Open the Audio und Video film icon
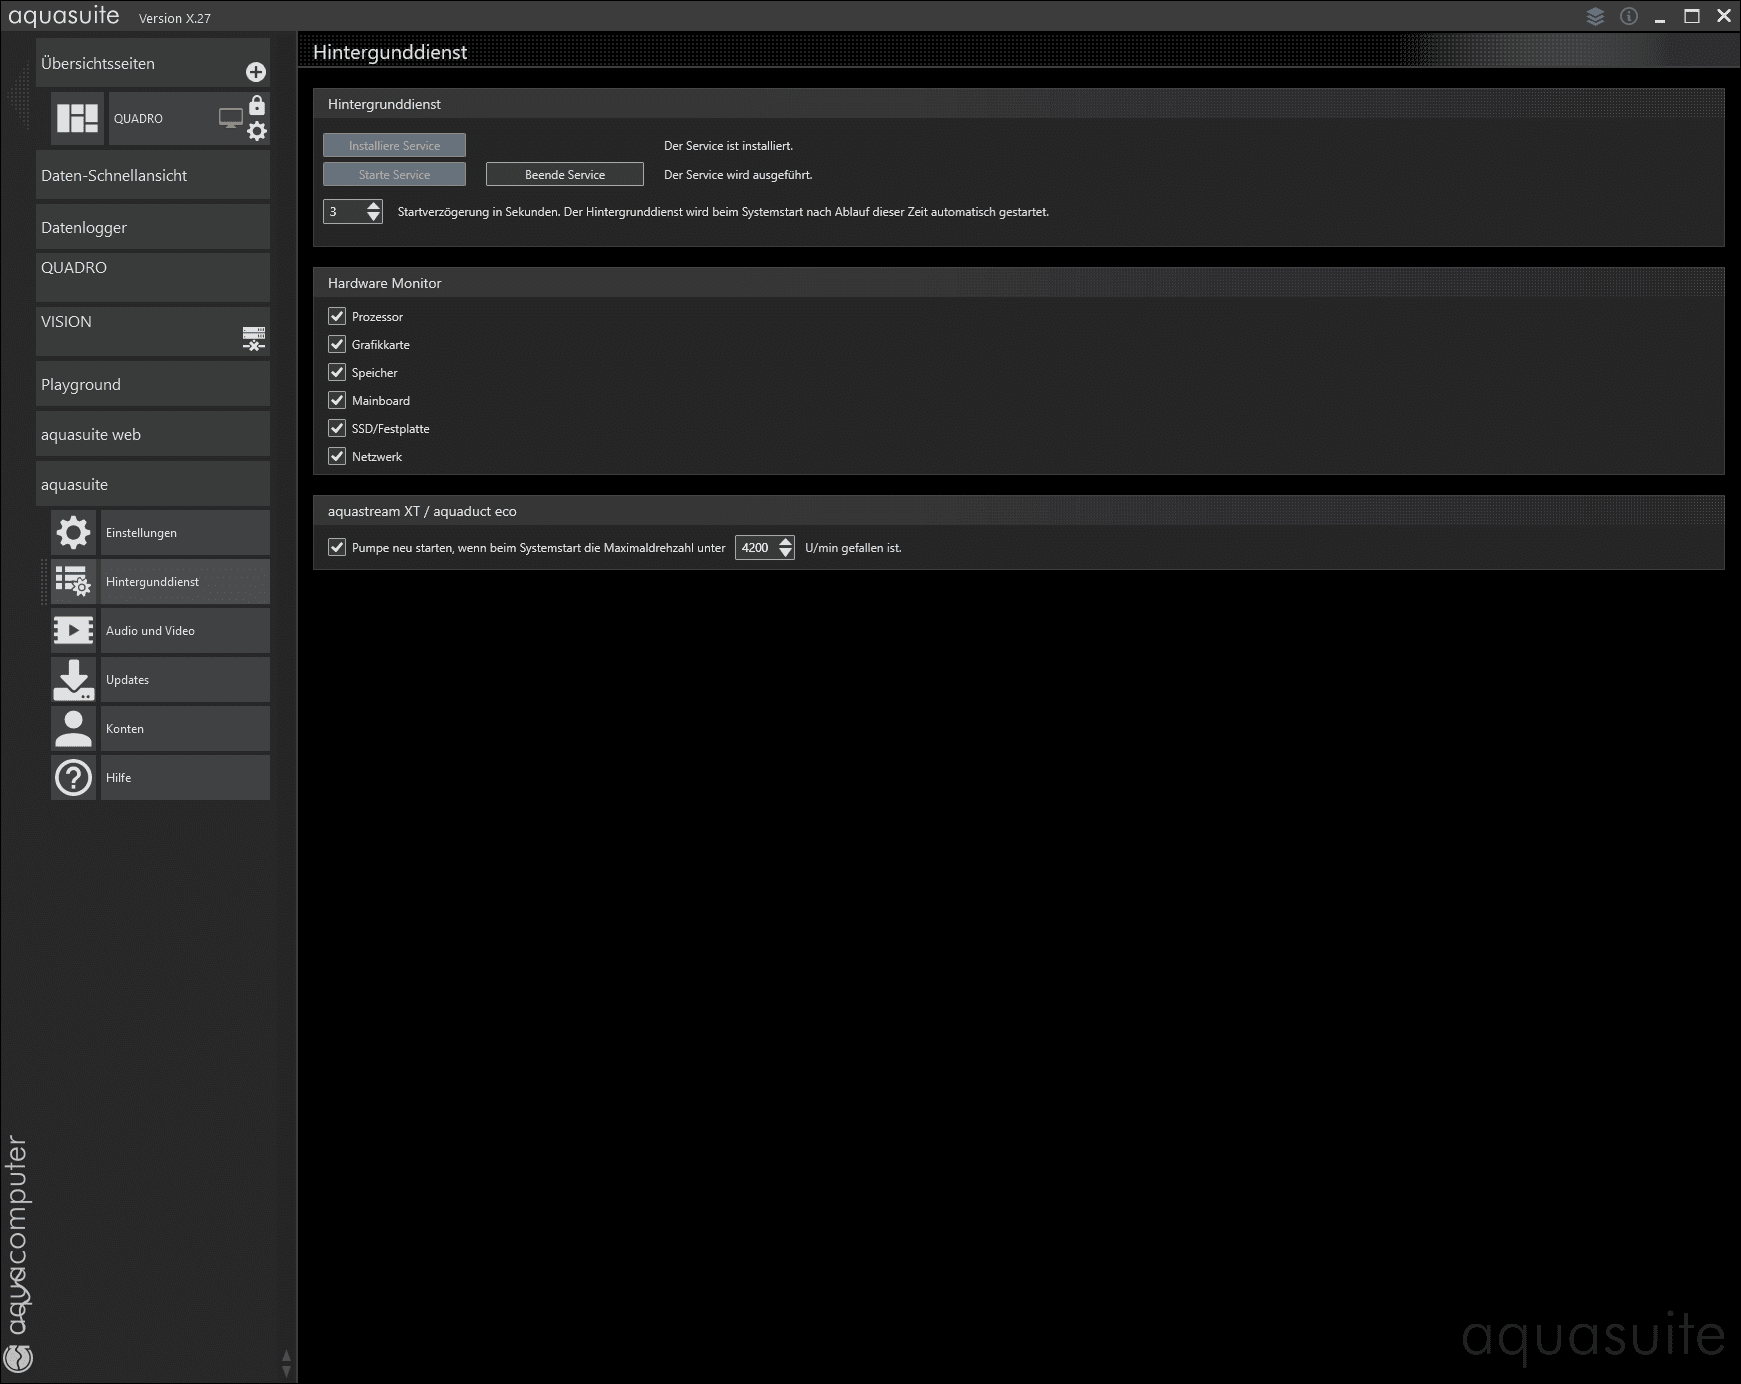This screenshot has height=1384, width=1741. [x=74, y=630]
